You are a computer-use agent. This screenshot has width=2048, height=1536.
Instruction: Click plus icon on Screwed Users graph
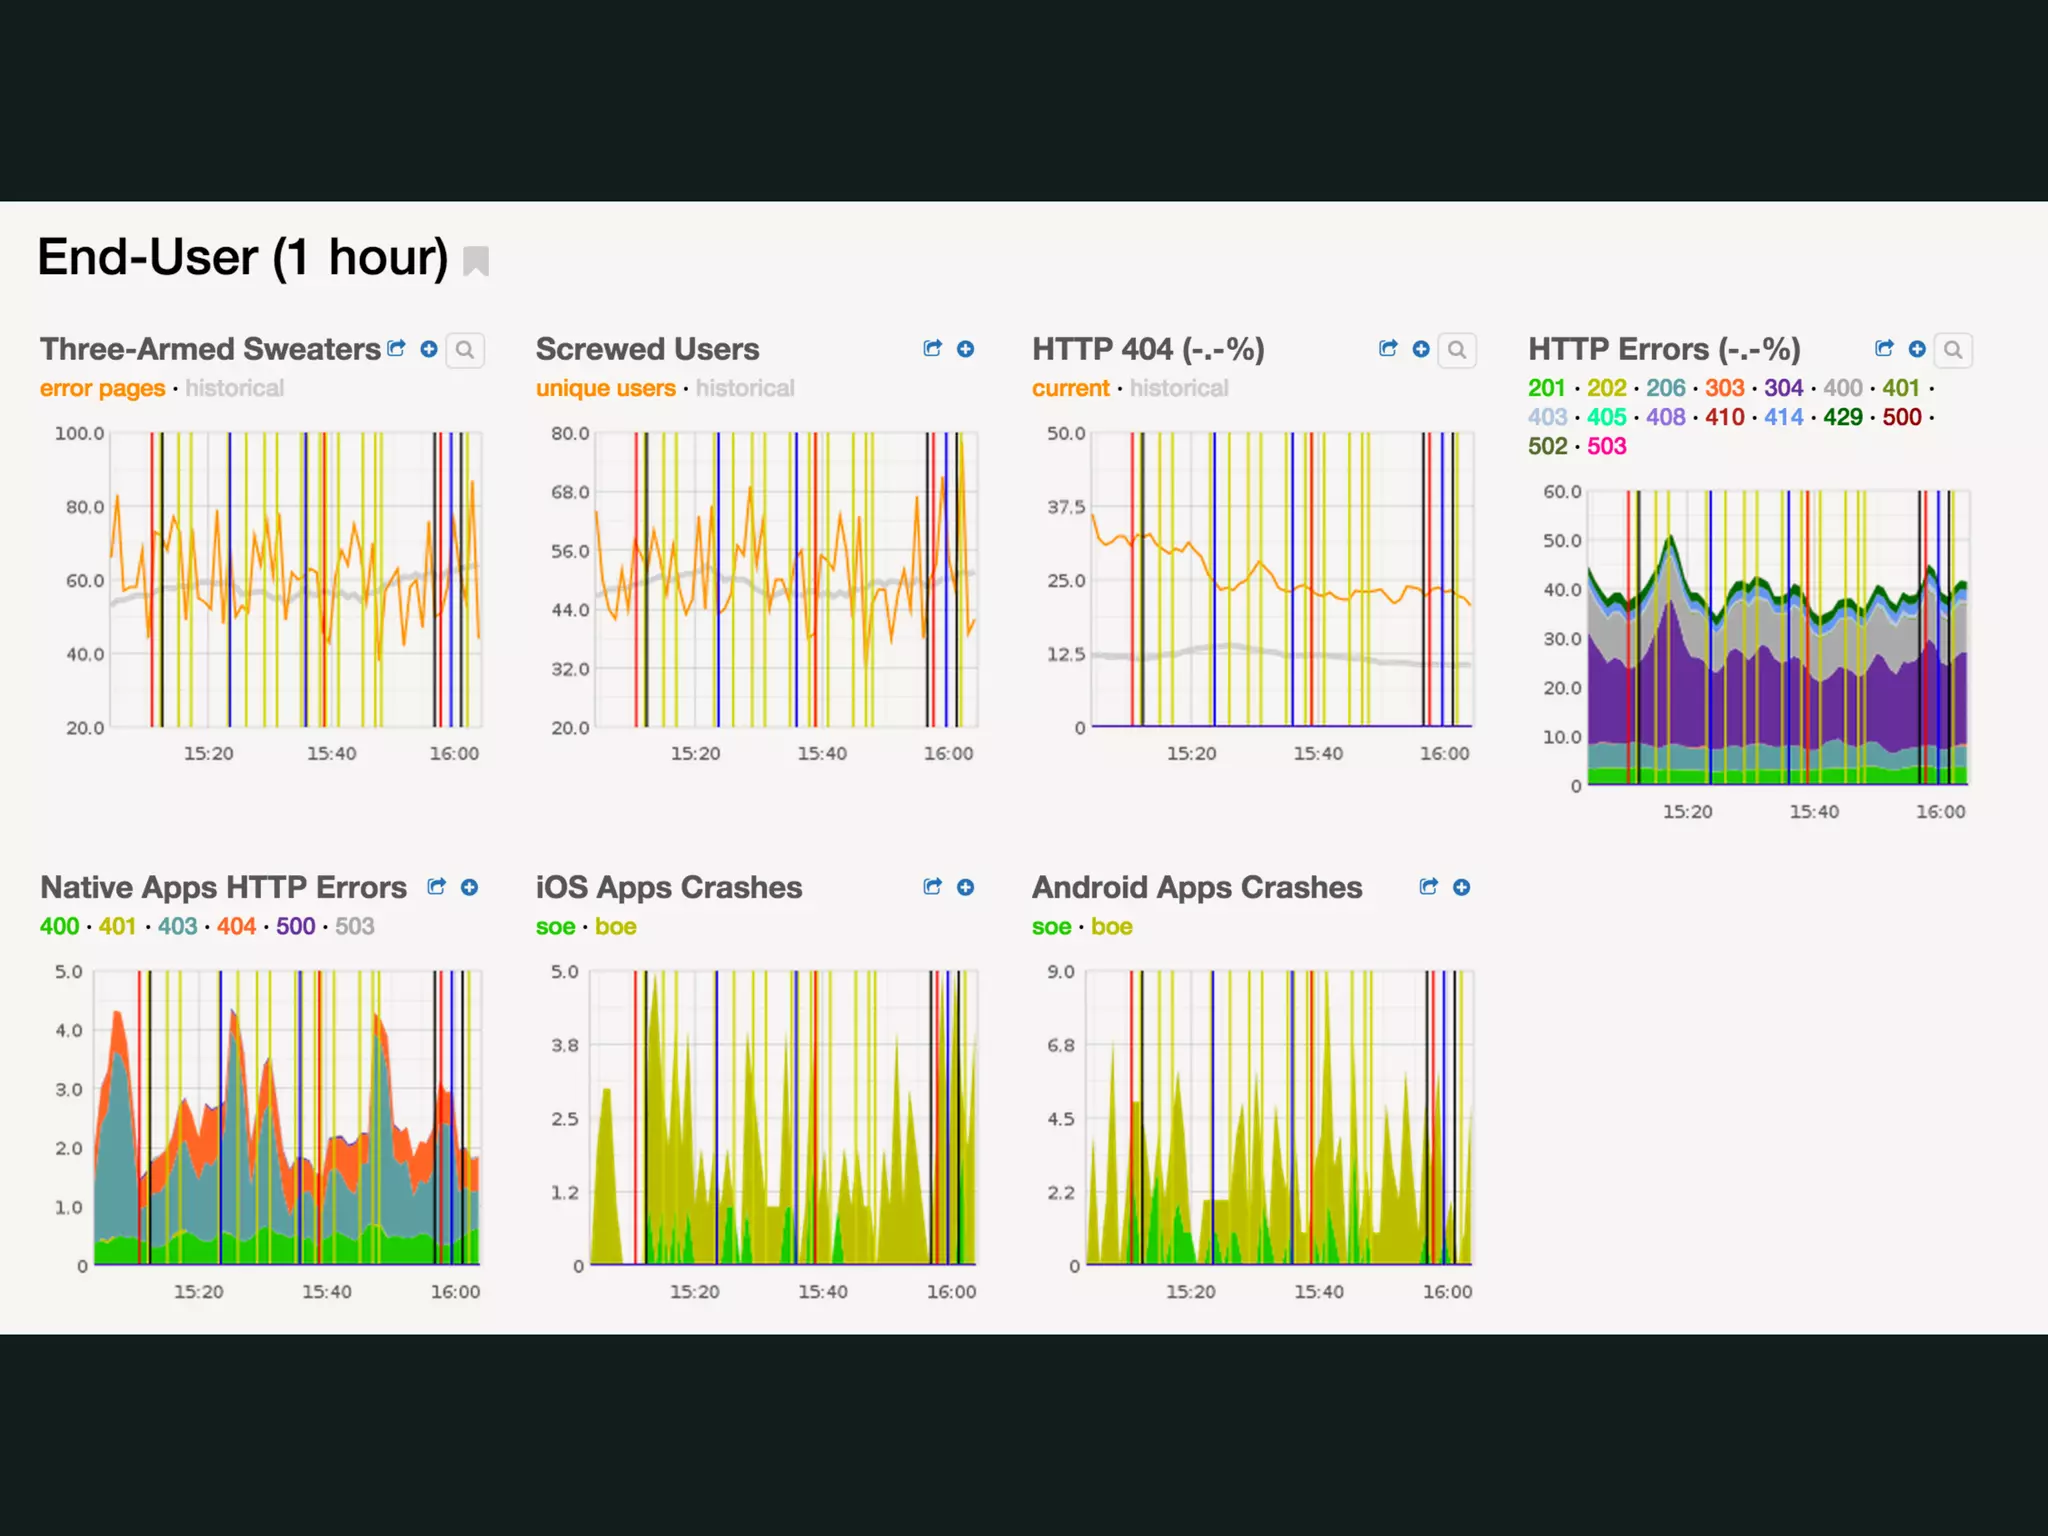[965, 349]
